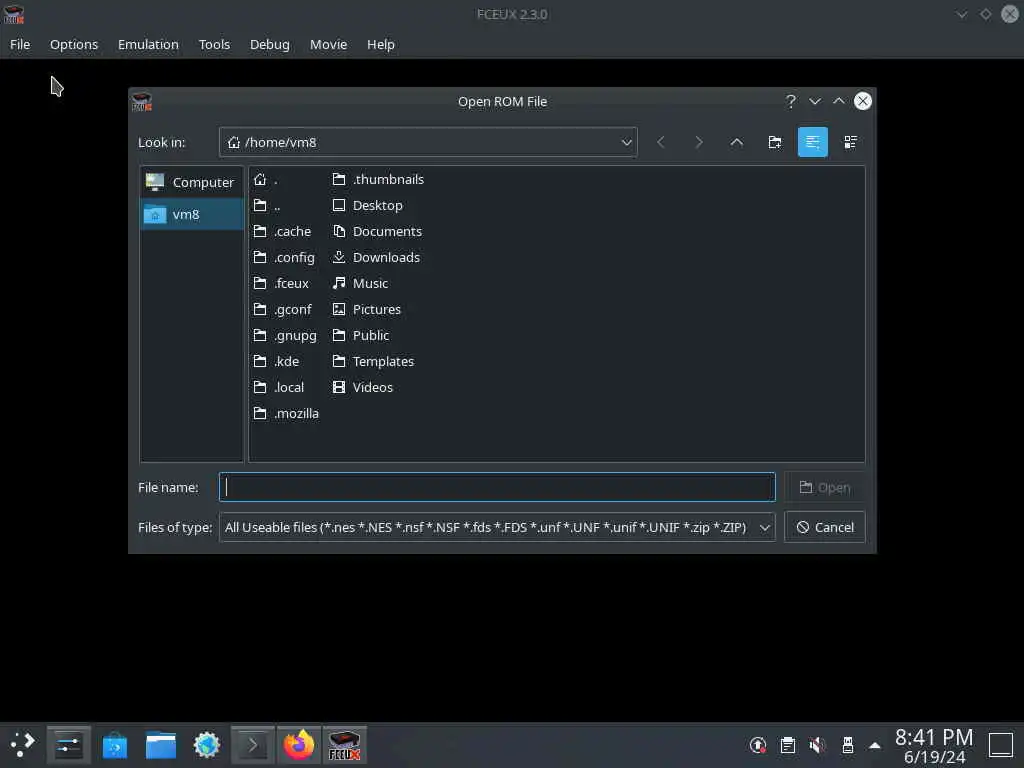This screenshot has height=768, width=1024.
Task: Select the .thumbnails folder
Action: 378,180
